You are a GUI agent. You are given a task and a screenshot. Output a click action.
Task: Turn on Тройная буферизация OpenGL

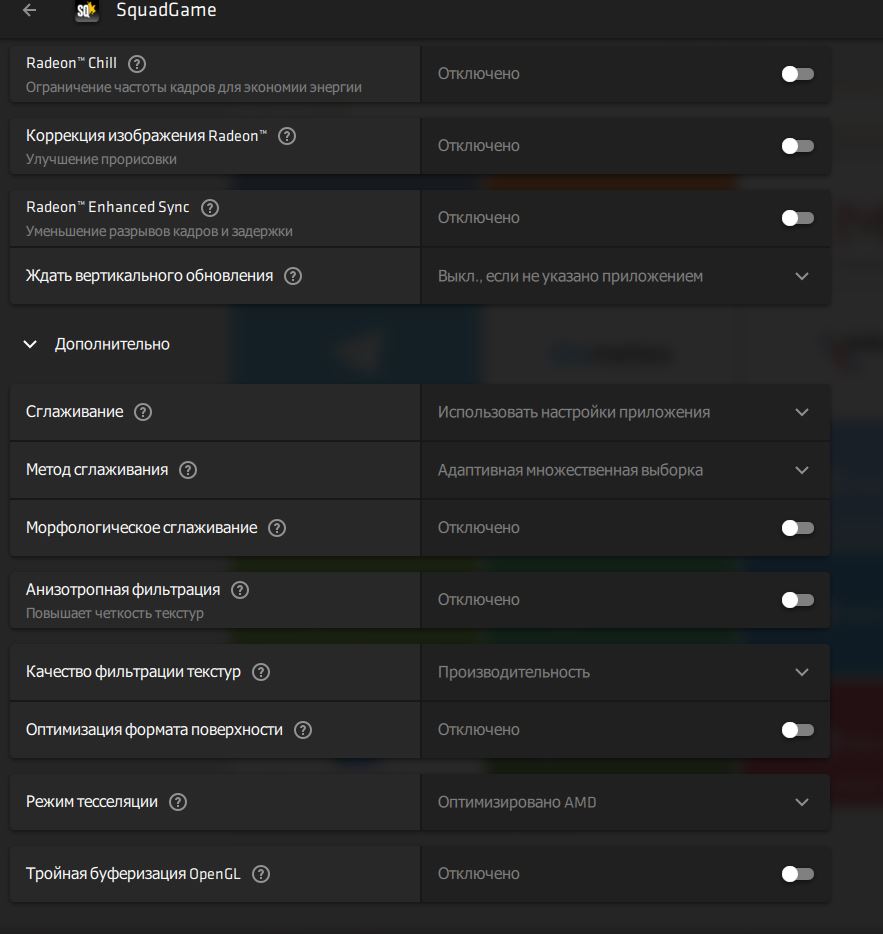(x=797, y=874)
